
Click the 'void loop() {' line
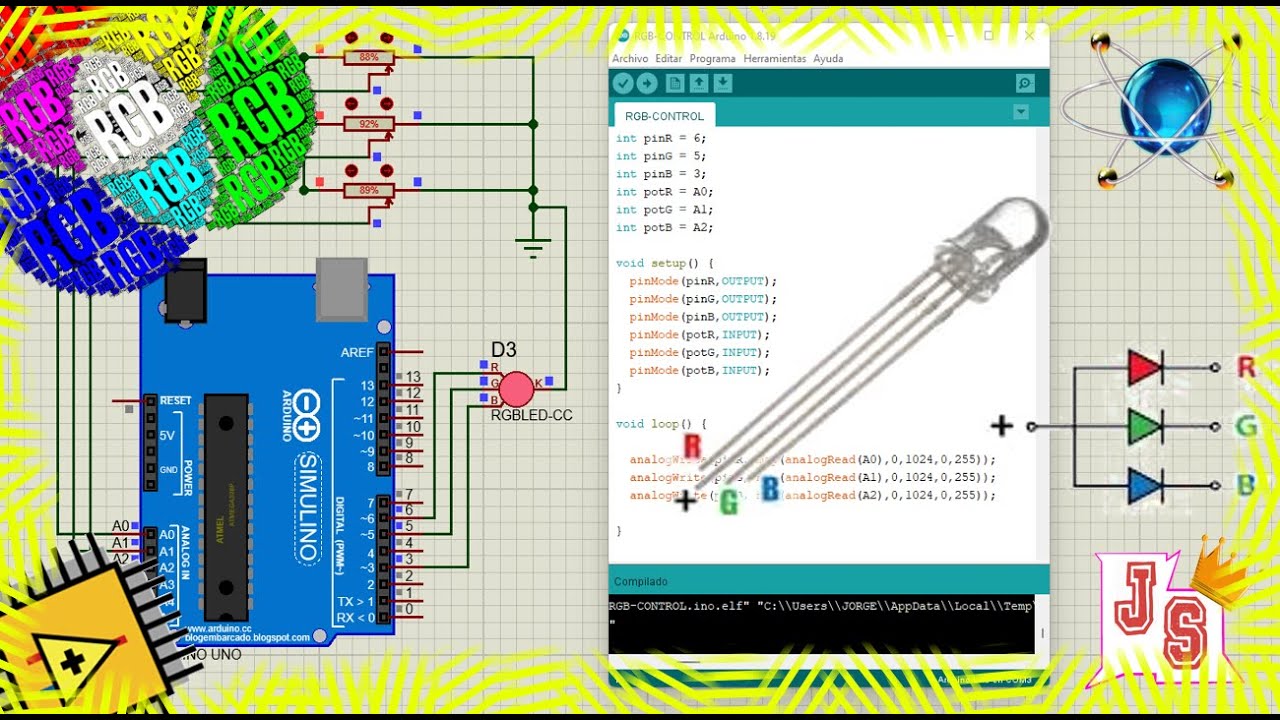(661, 424)
